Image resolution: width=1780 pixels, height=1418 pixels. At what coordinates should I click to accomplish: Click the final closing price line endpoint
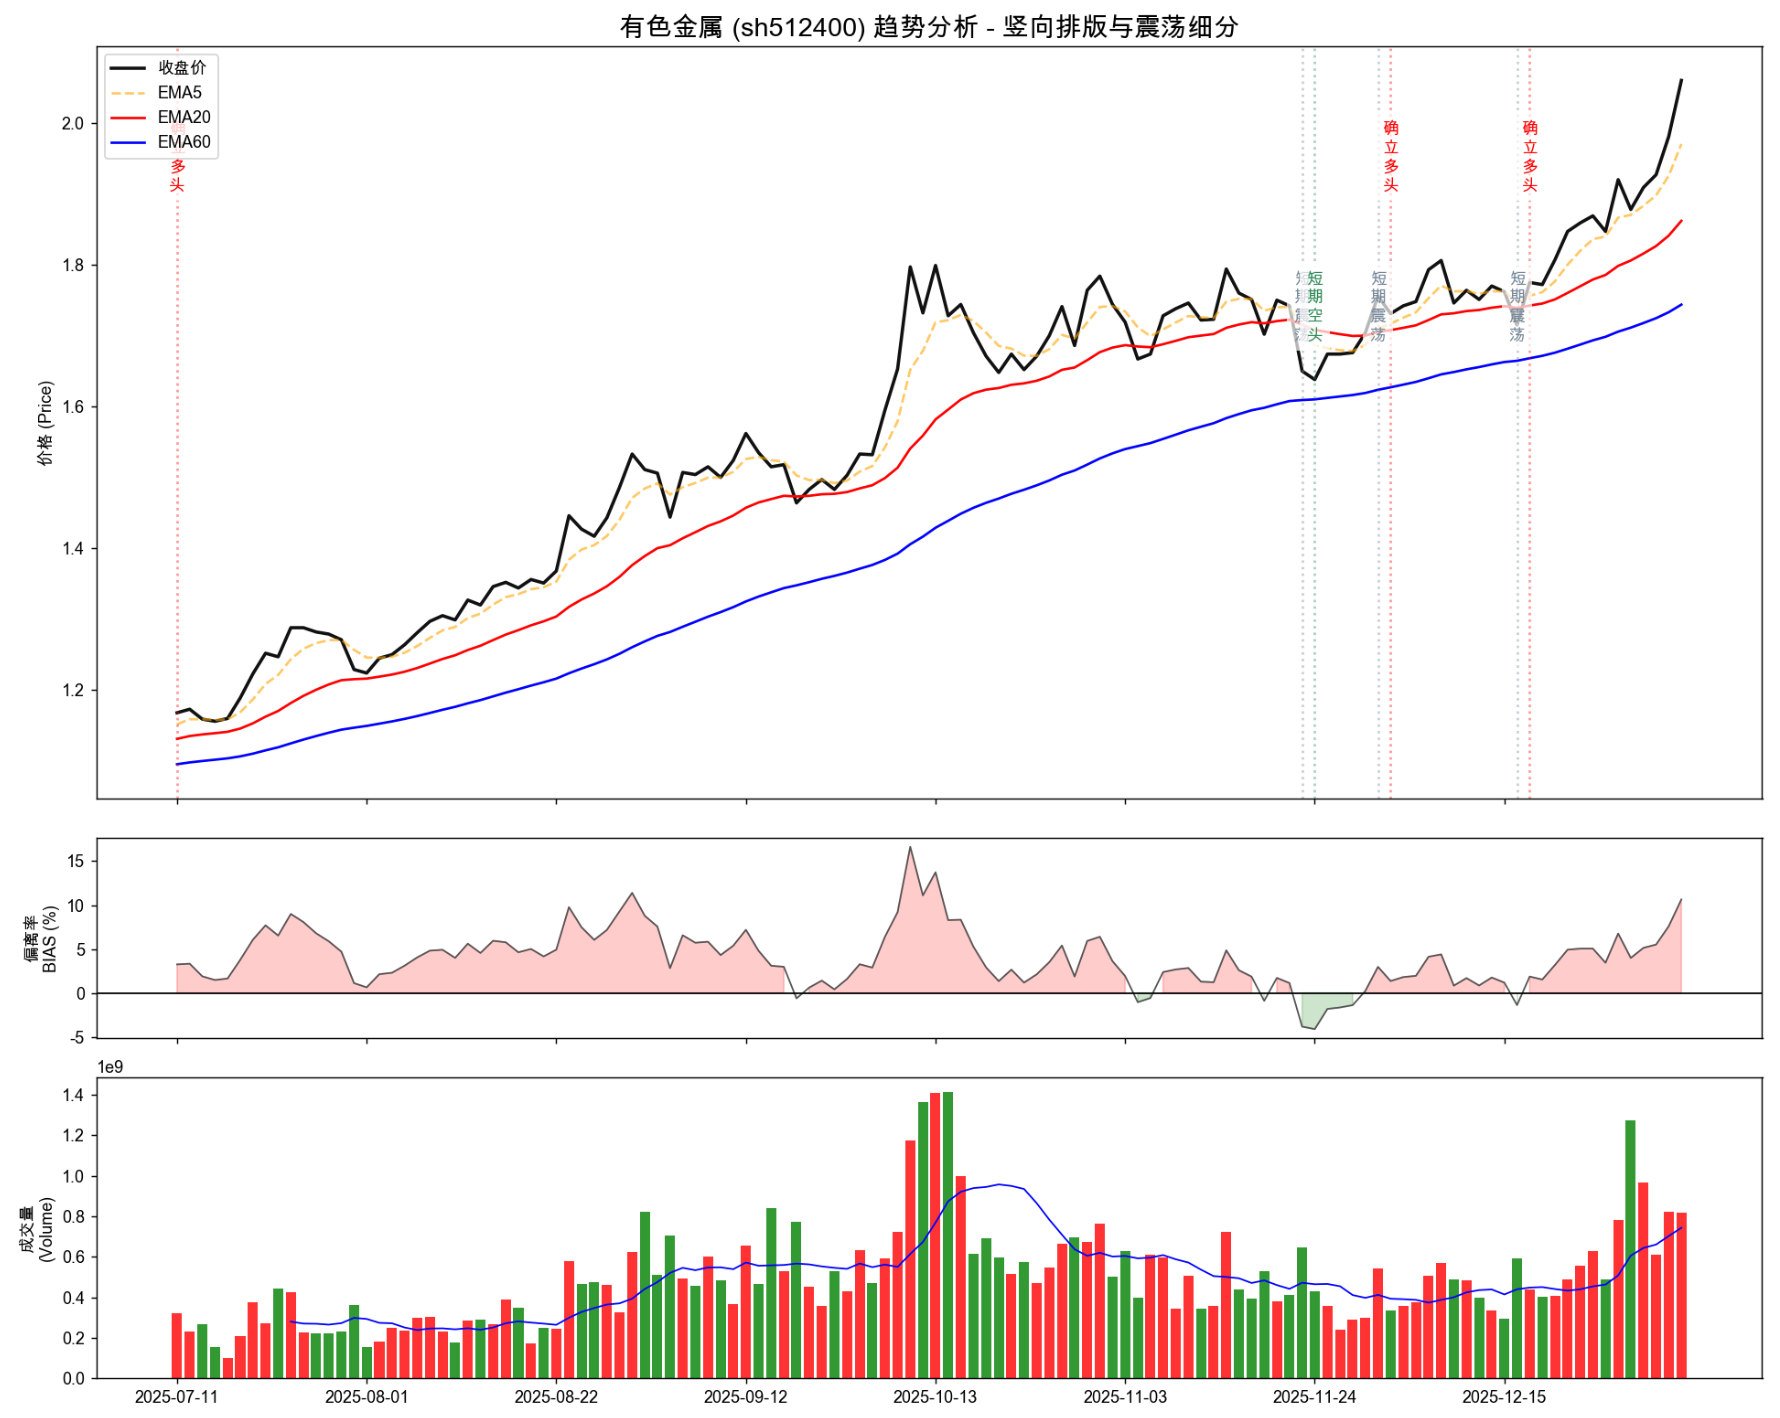pos(1681,80)
